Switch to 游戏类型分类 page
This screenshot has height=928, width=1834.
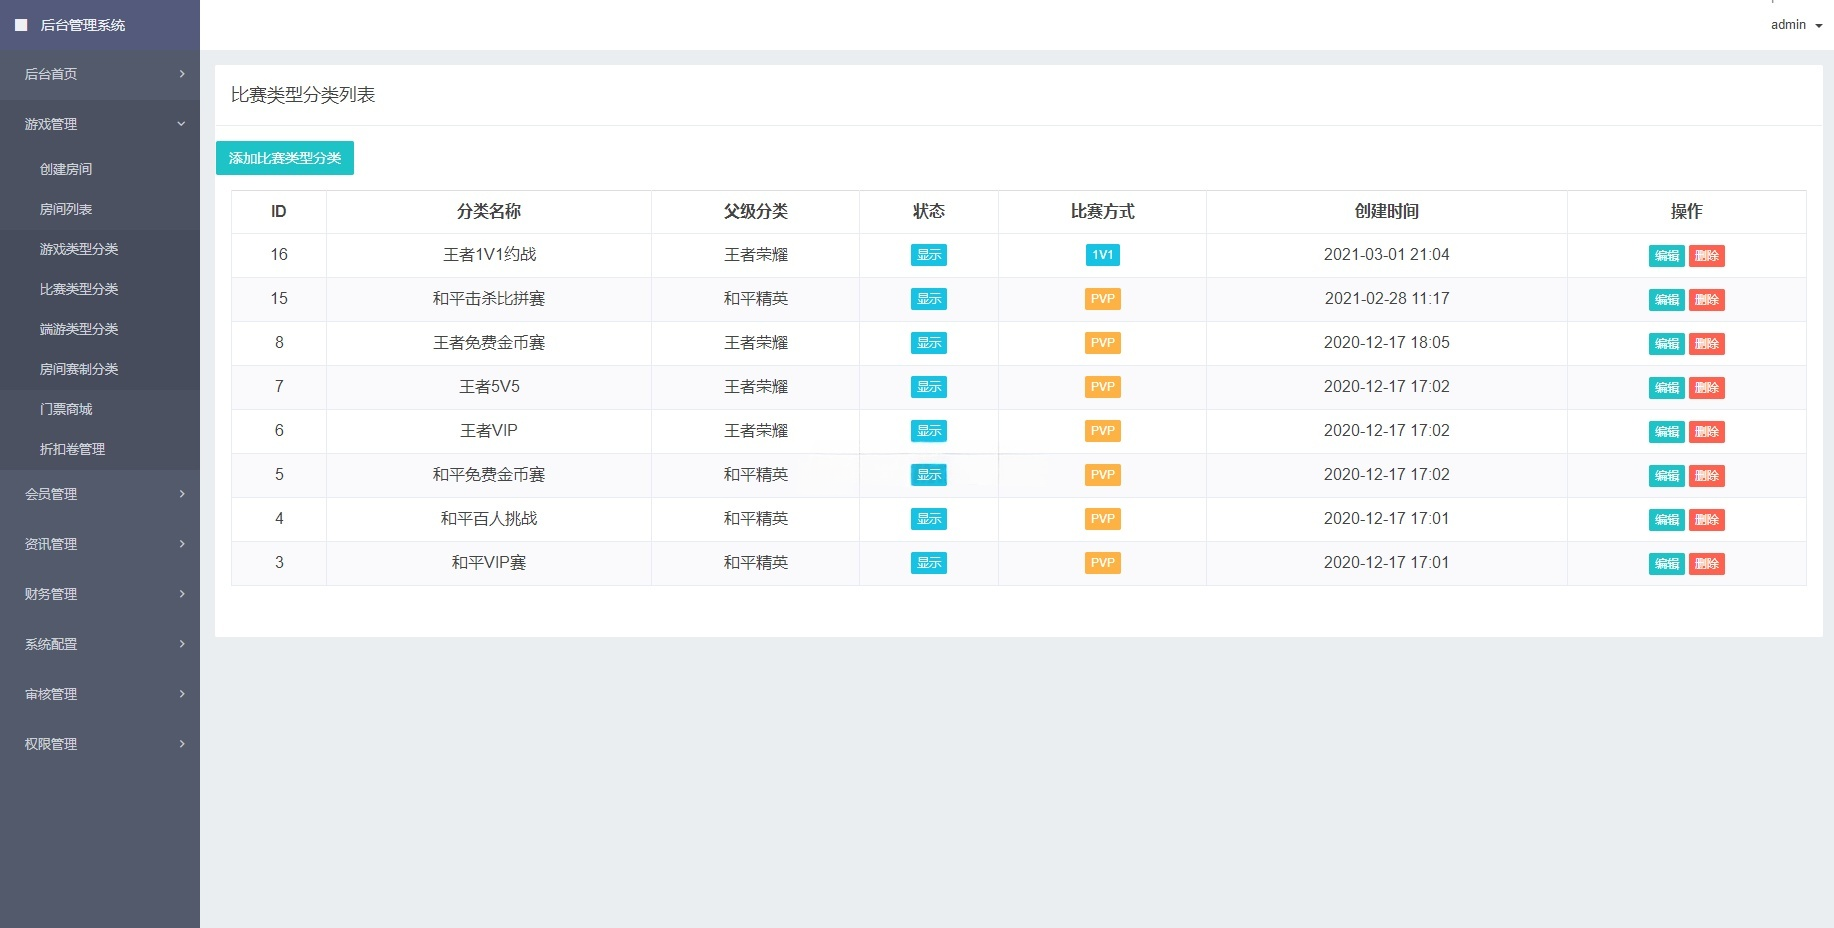[79, 249]
